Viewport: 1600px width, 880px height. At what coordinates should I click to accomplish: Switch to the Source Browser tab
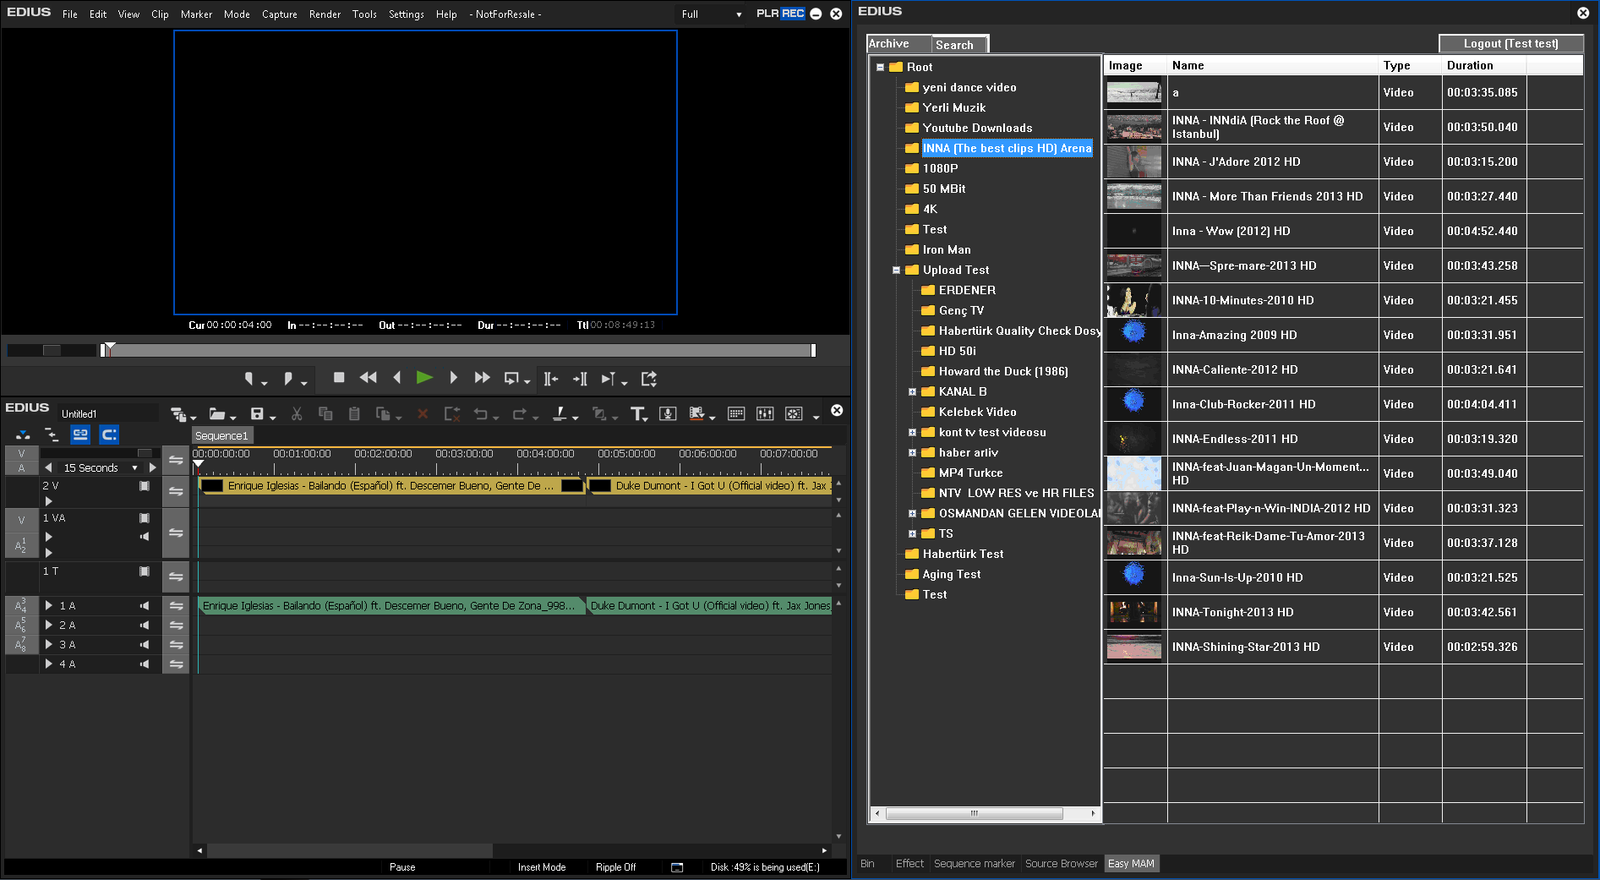pyautogui.click(x=1061, y=863)
